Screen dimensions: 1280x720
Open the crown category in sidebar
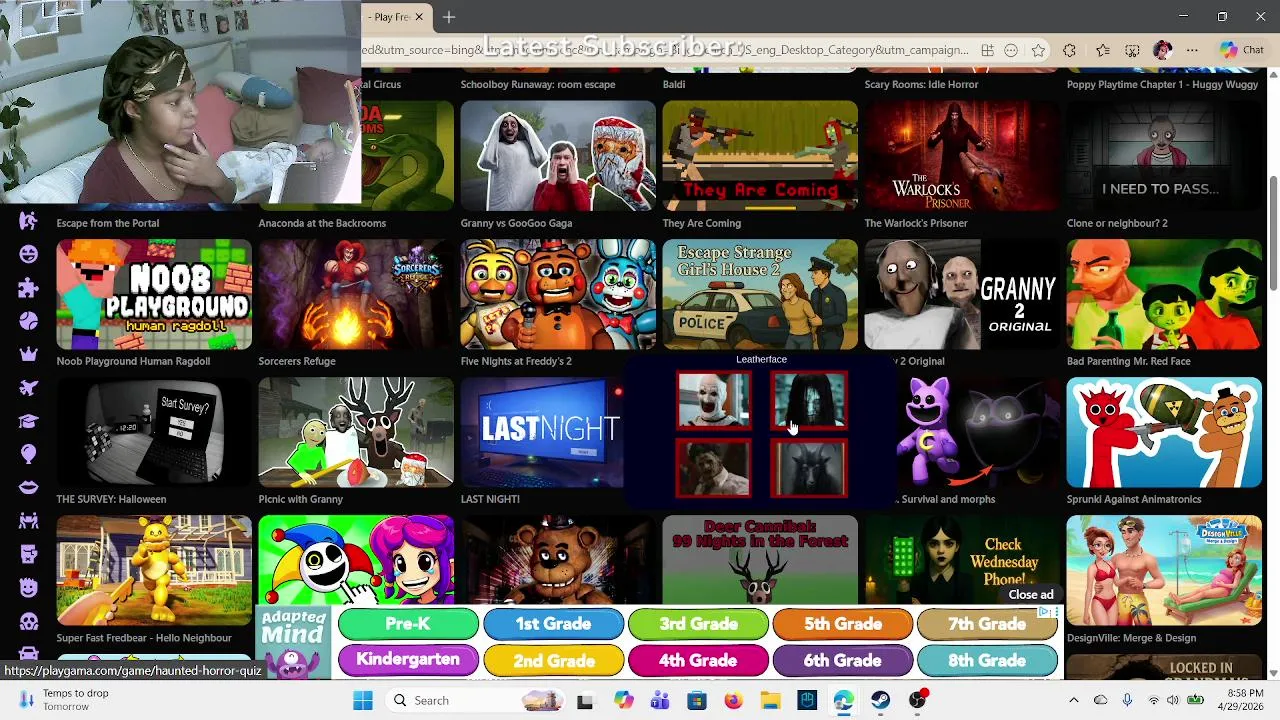click(x=28, y=354)
